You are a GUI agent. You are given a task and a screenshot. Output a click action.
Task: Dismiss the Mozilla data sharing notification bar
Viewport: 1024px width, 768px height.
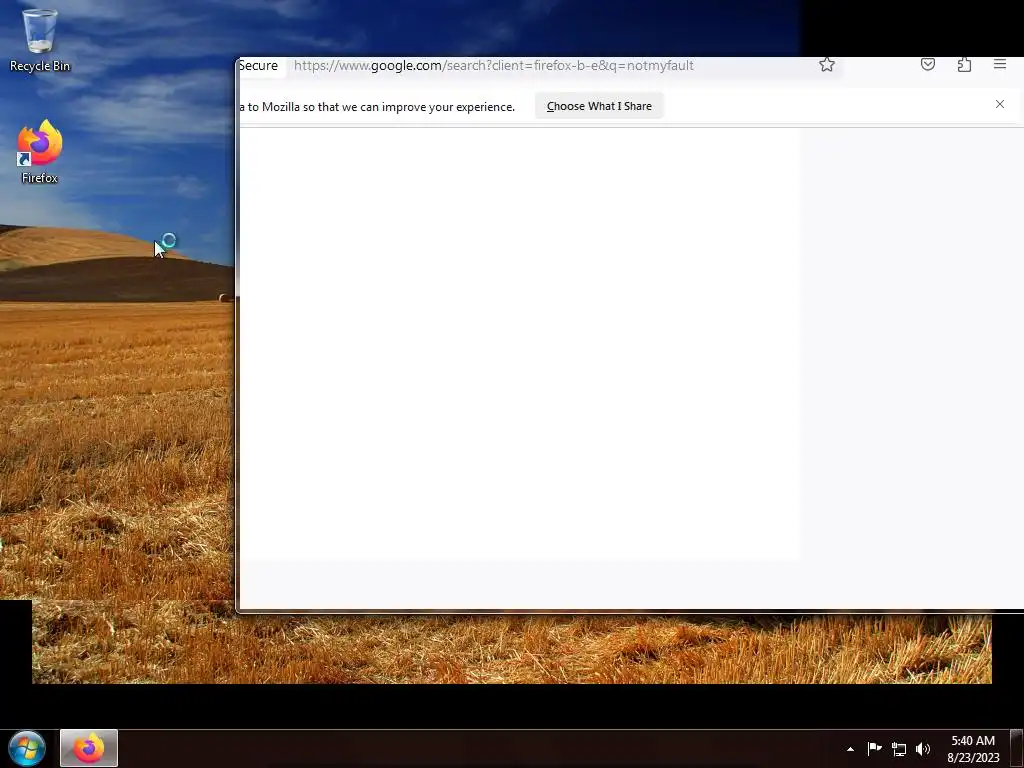pyautogui.click(x=1000, y=104)
